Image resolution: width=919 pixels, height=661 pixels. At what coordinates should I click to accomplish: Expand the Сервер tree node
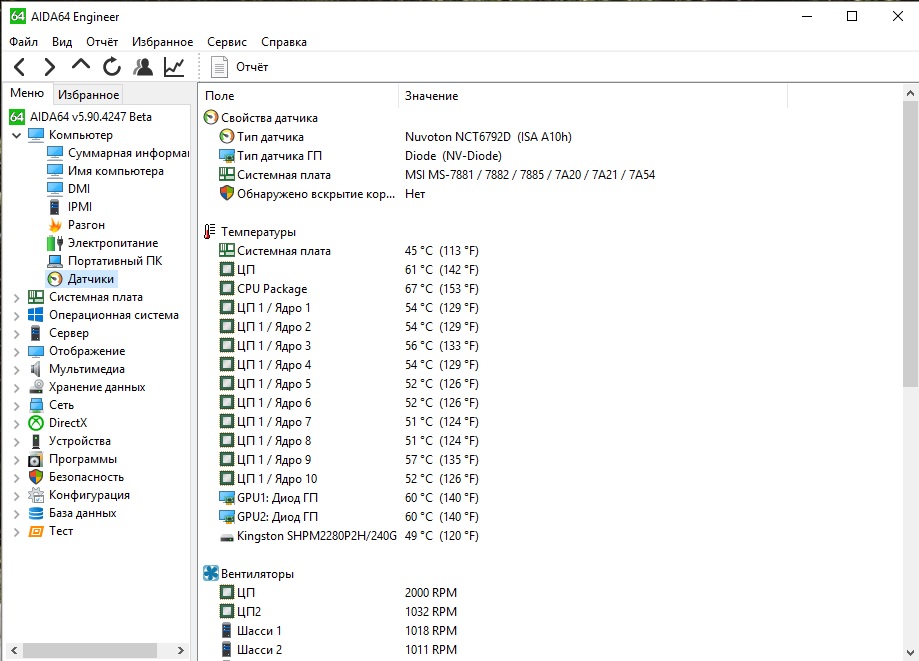click(x=16, y=334)
